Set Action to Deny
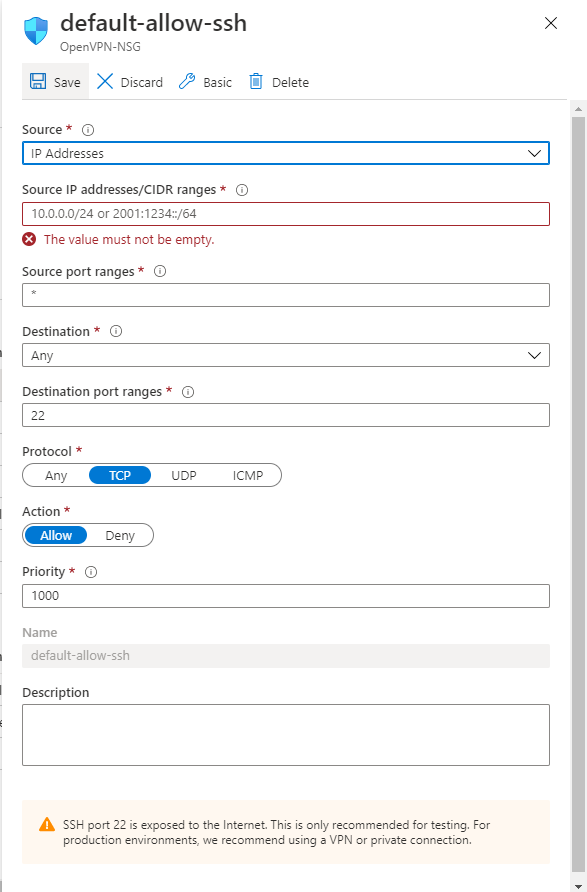The height and width of the screenshot is (892, 587). click(x=120, y=535)
